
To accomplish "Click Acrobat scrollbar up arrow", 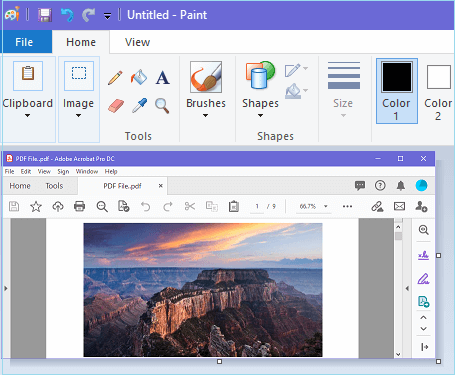I will [x=398, y=227].
